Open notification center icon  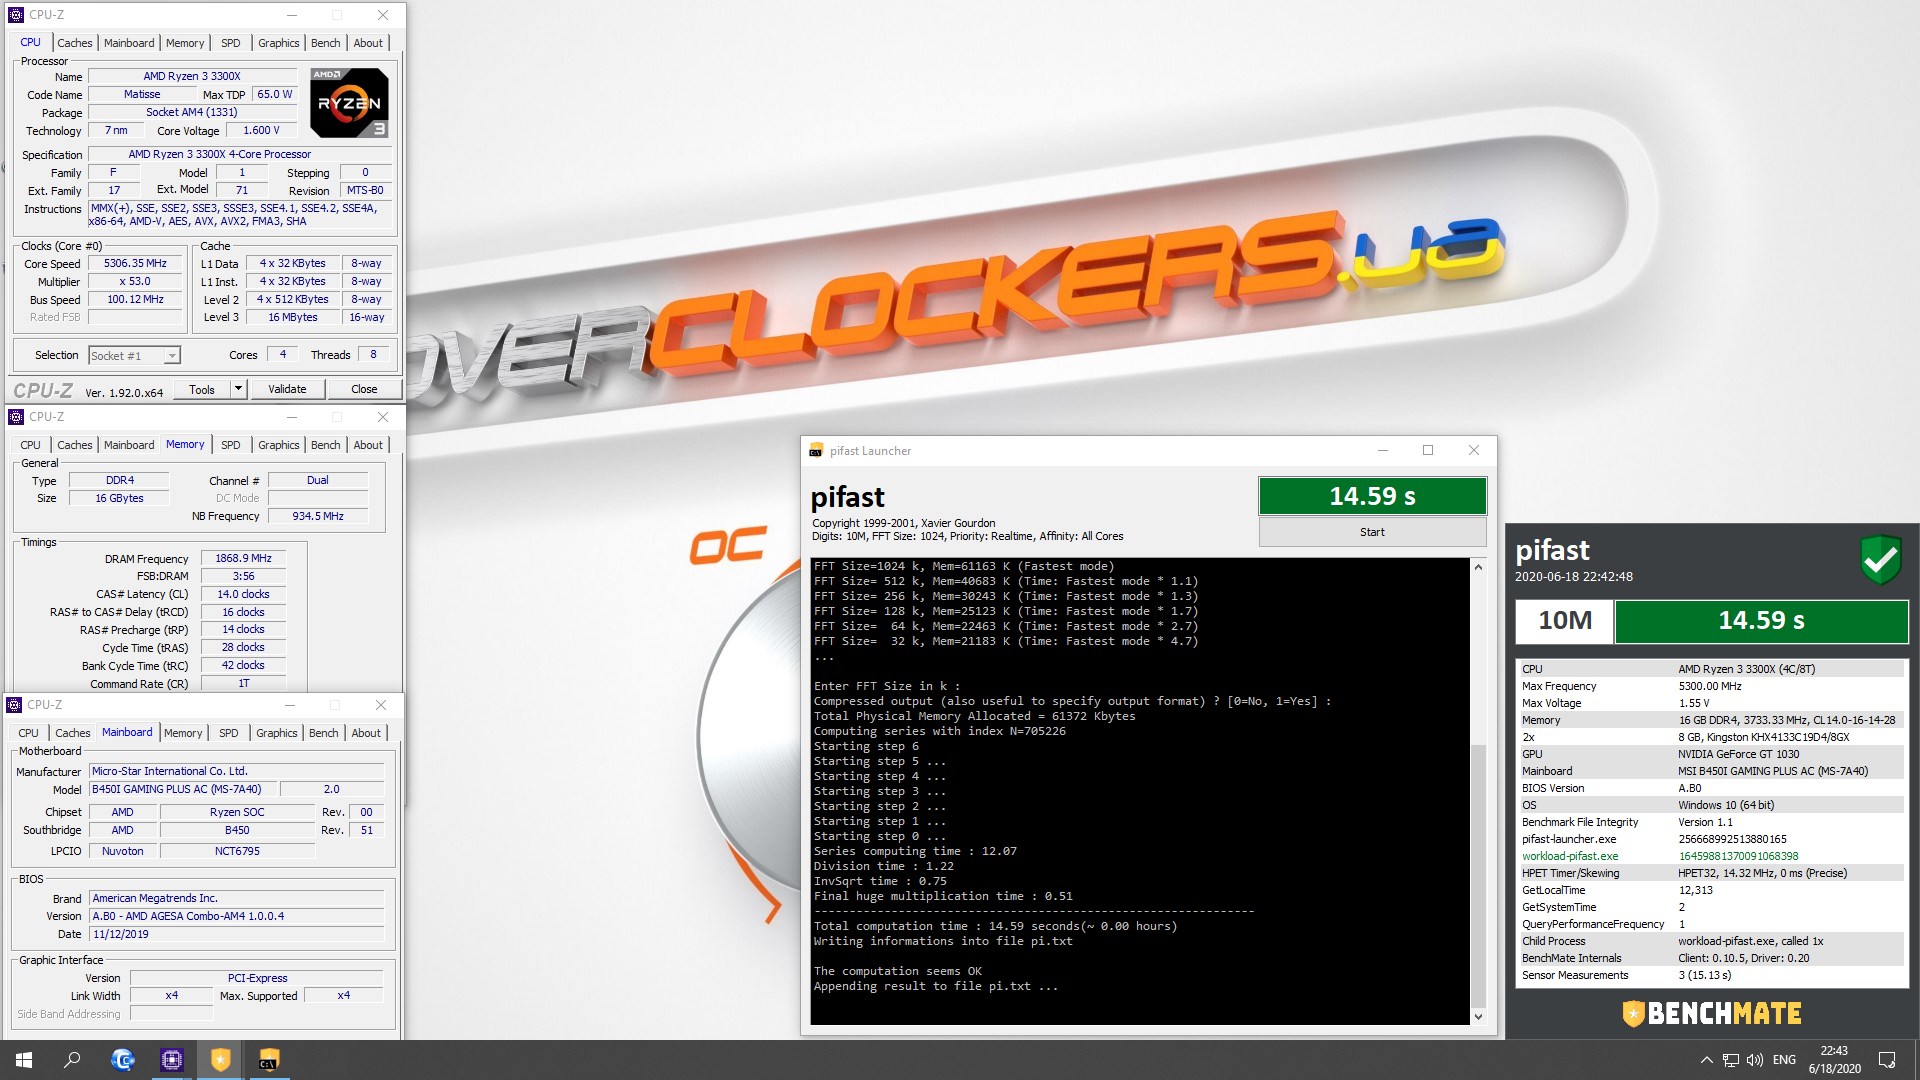tap(1887, 1060)
